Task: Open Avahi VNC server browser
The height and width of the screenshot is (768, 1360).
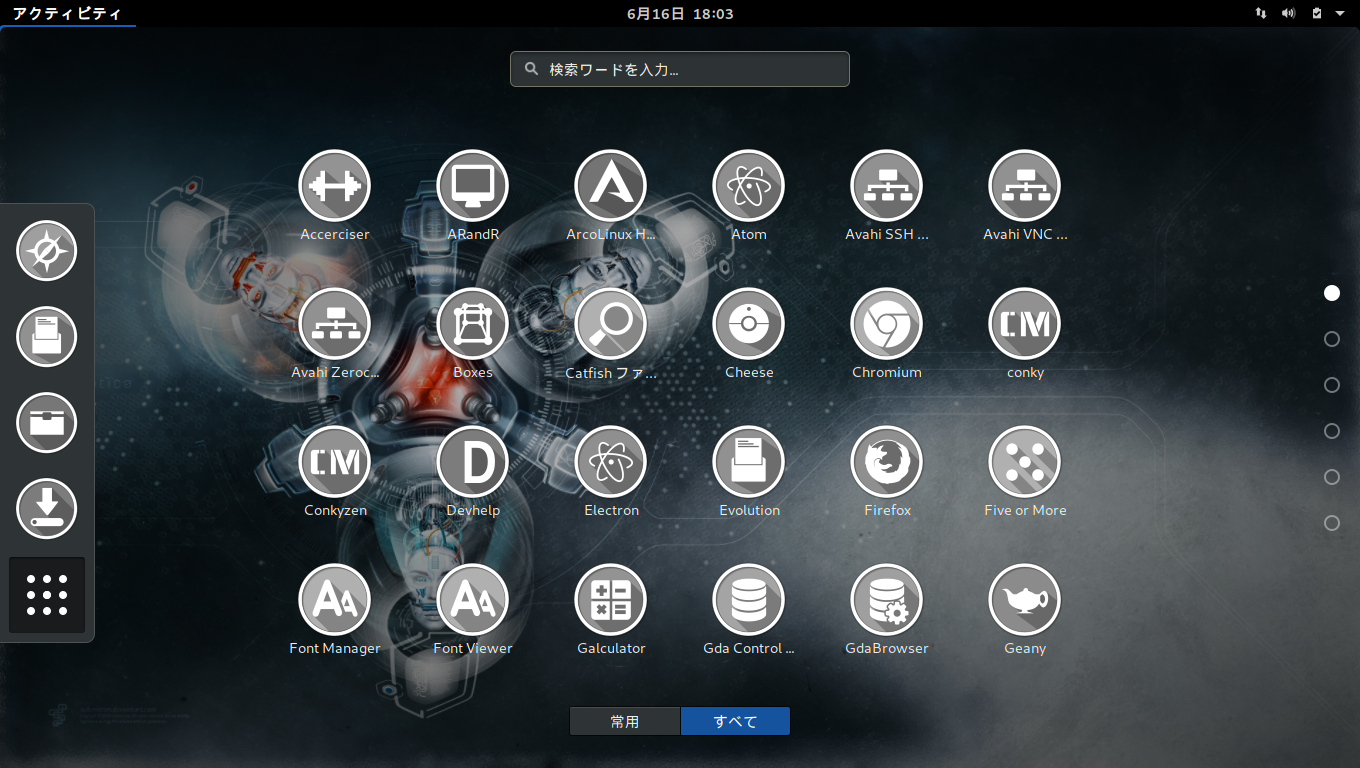Action: pos(1025,186)
